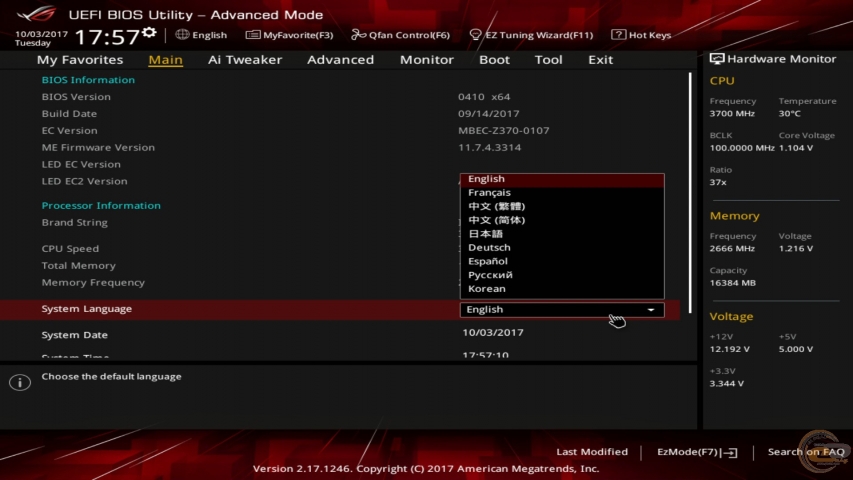Click the memory capacity 16384 MB value
Screen dimensions: 853x480
click(733, 283)
